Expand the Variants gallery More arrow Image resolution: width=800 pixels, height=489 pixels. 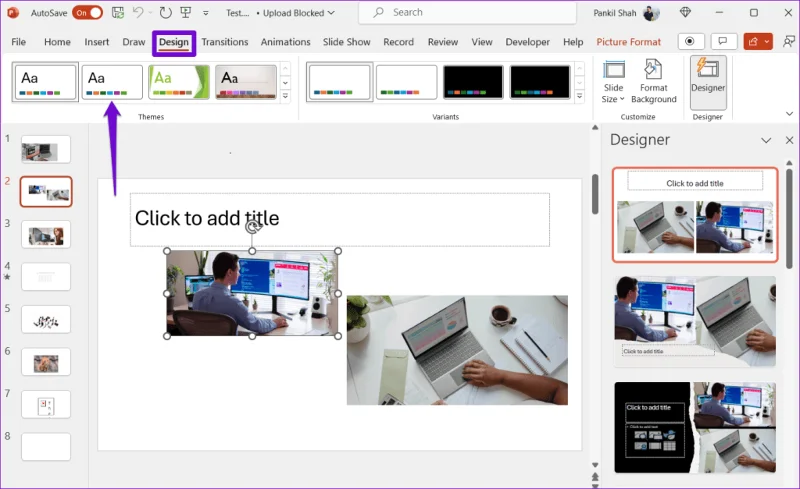580,95
